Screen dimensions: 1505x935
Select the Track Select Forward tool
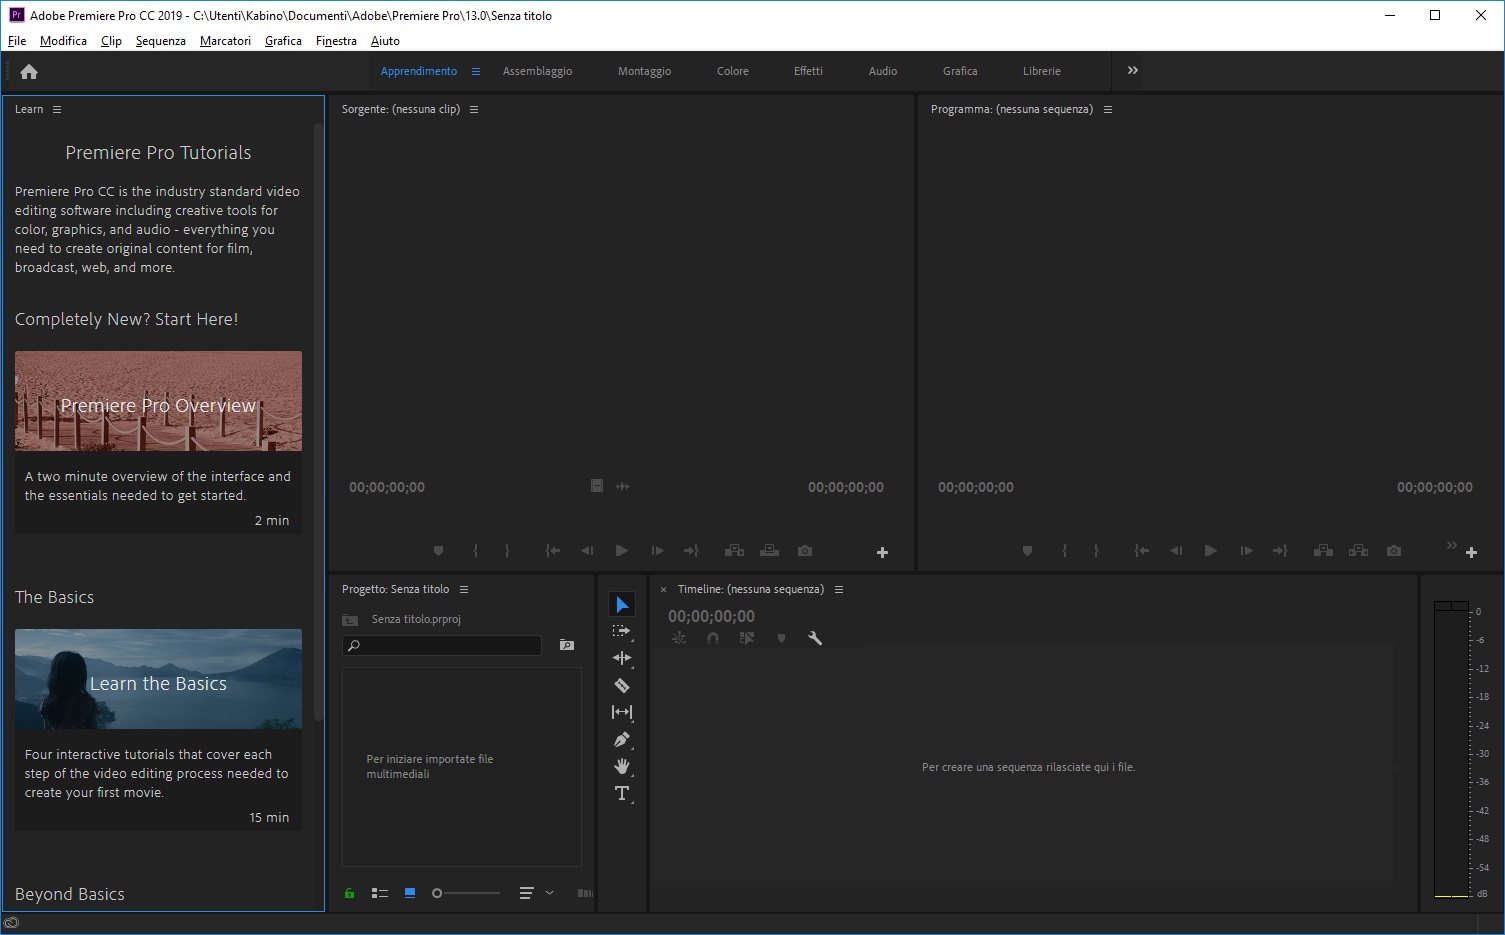[x=621, y=631]
